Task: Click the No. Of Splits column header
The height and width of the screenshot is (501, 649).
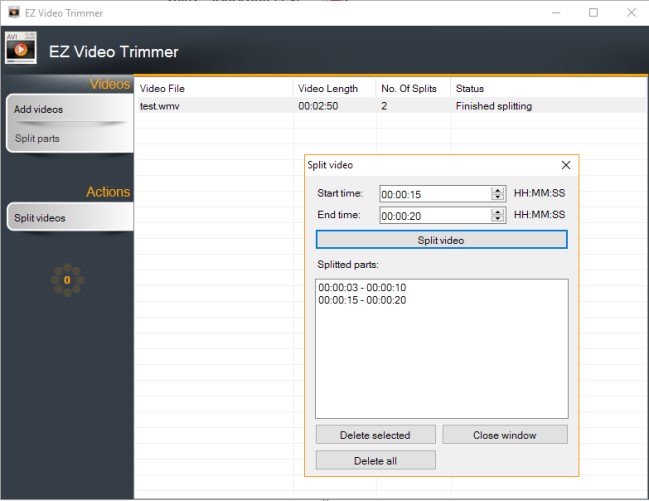Action: pos(413,88)
